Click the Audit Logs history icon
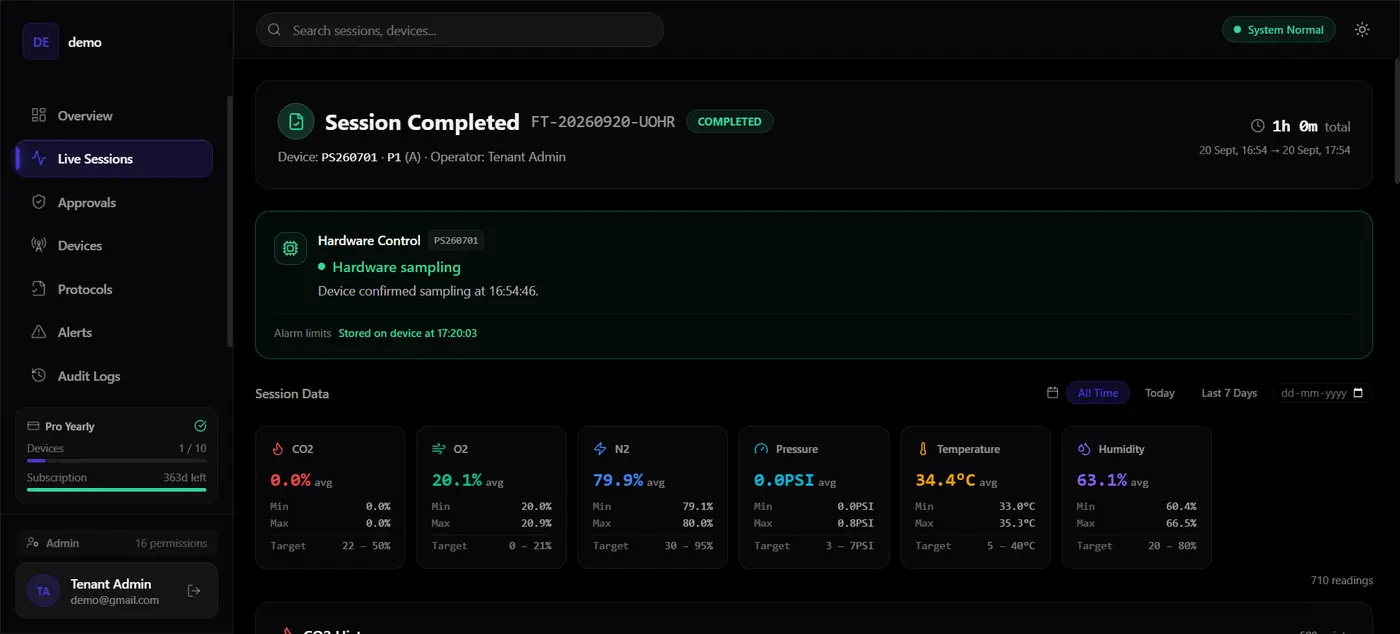 (x=39, y=376)
